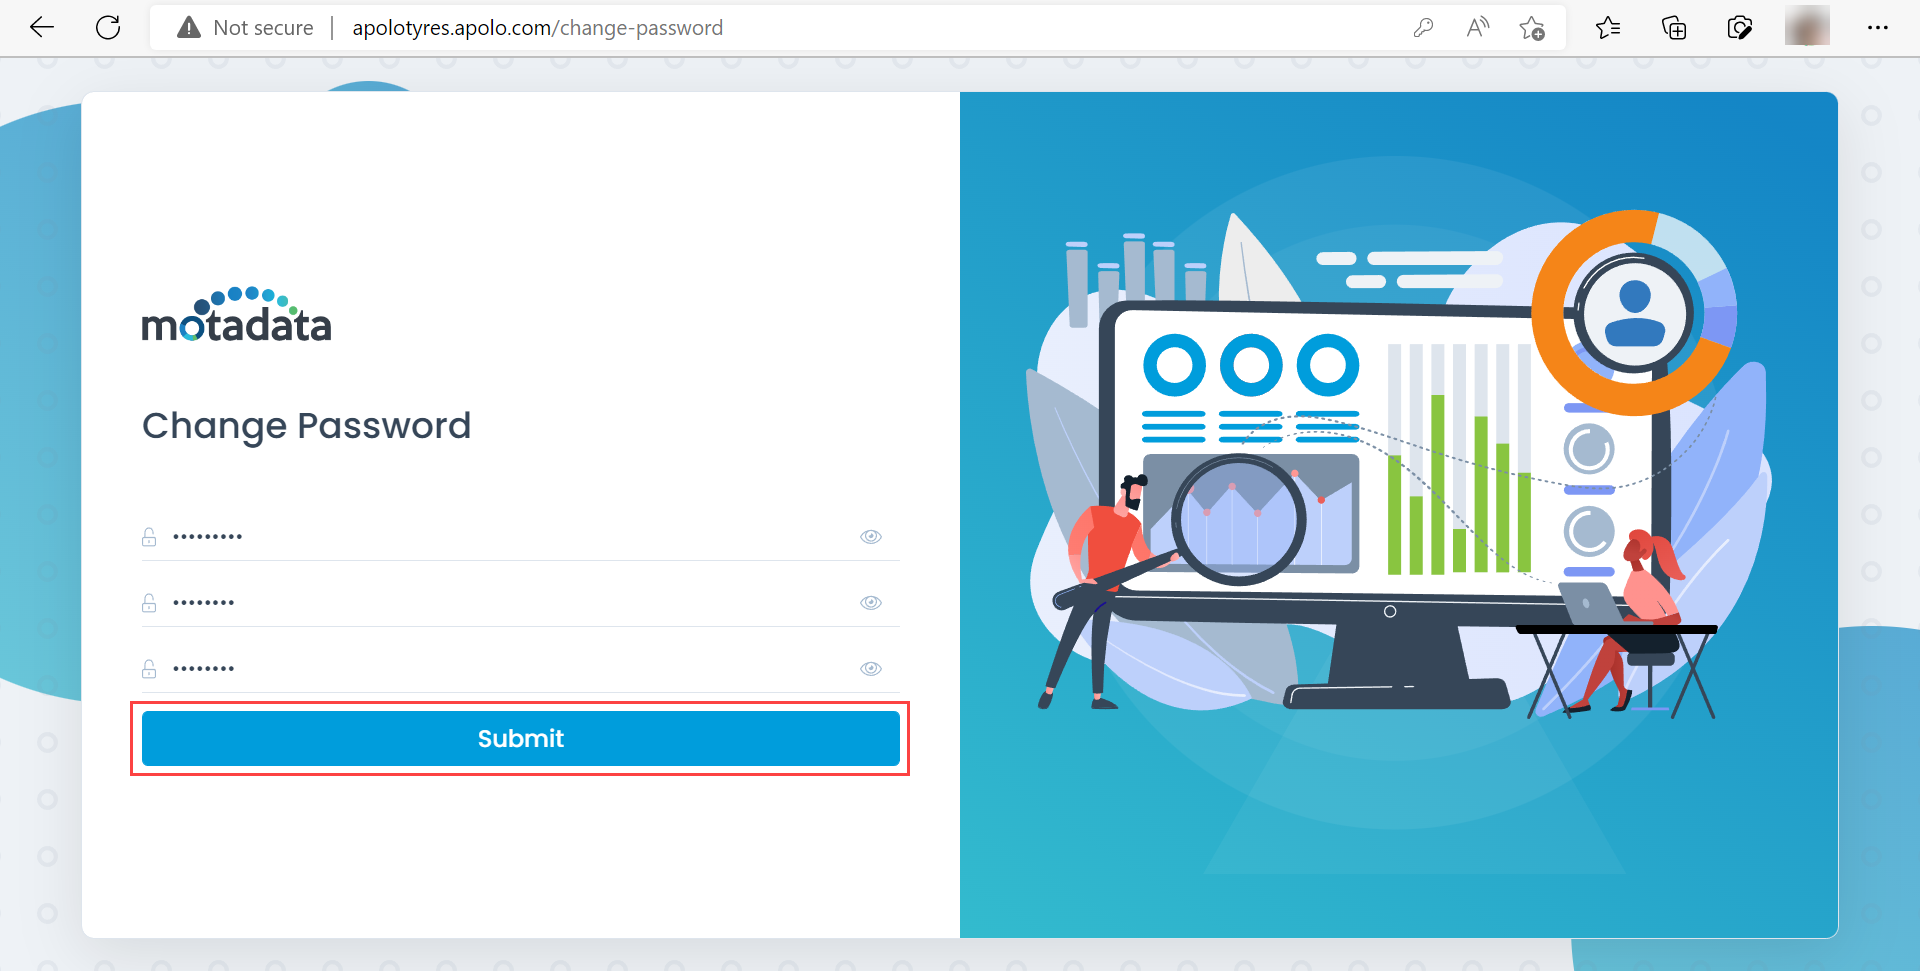Click the Not secure warning icon
Image resolution: width=1920 pixels, height=971 pixels.
point(189,28)
